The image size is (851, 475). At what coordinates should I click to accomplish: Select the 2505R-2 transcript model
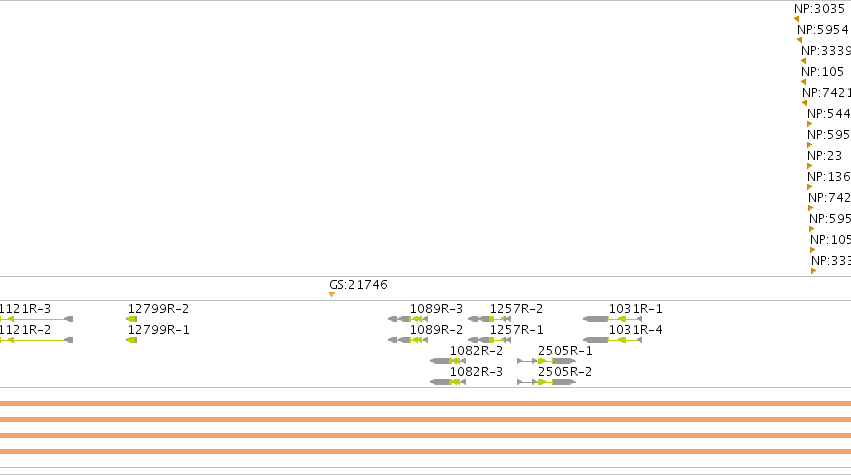pyautogui.click(x=547, y=382)
